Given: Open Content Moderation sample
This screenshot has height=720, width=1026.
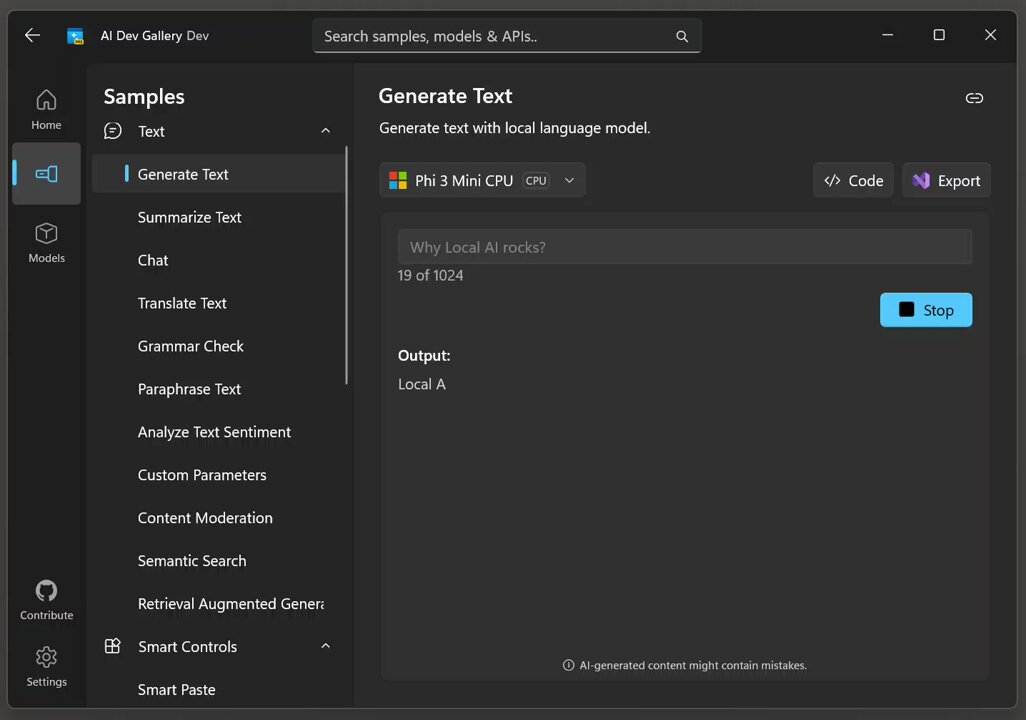Looking at the screenshot, I should (218, 518).
